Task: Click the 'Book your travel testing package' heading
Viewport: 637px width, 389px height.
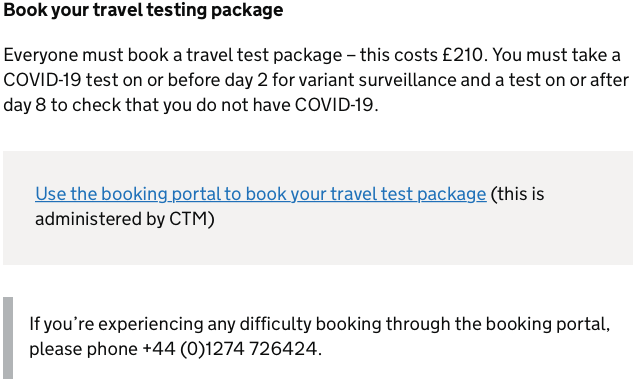Action: (x=143, y=10)
